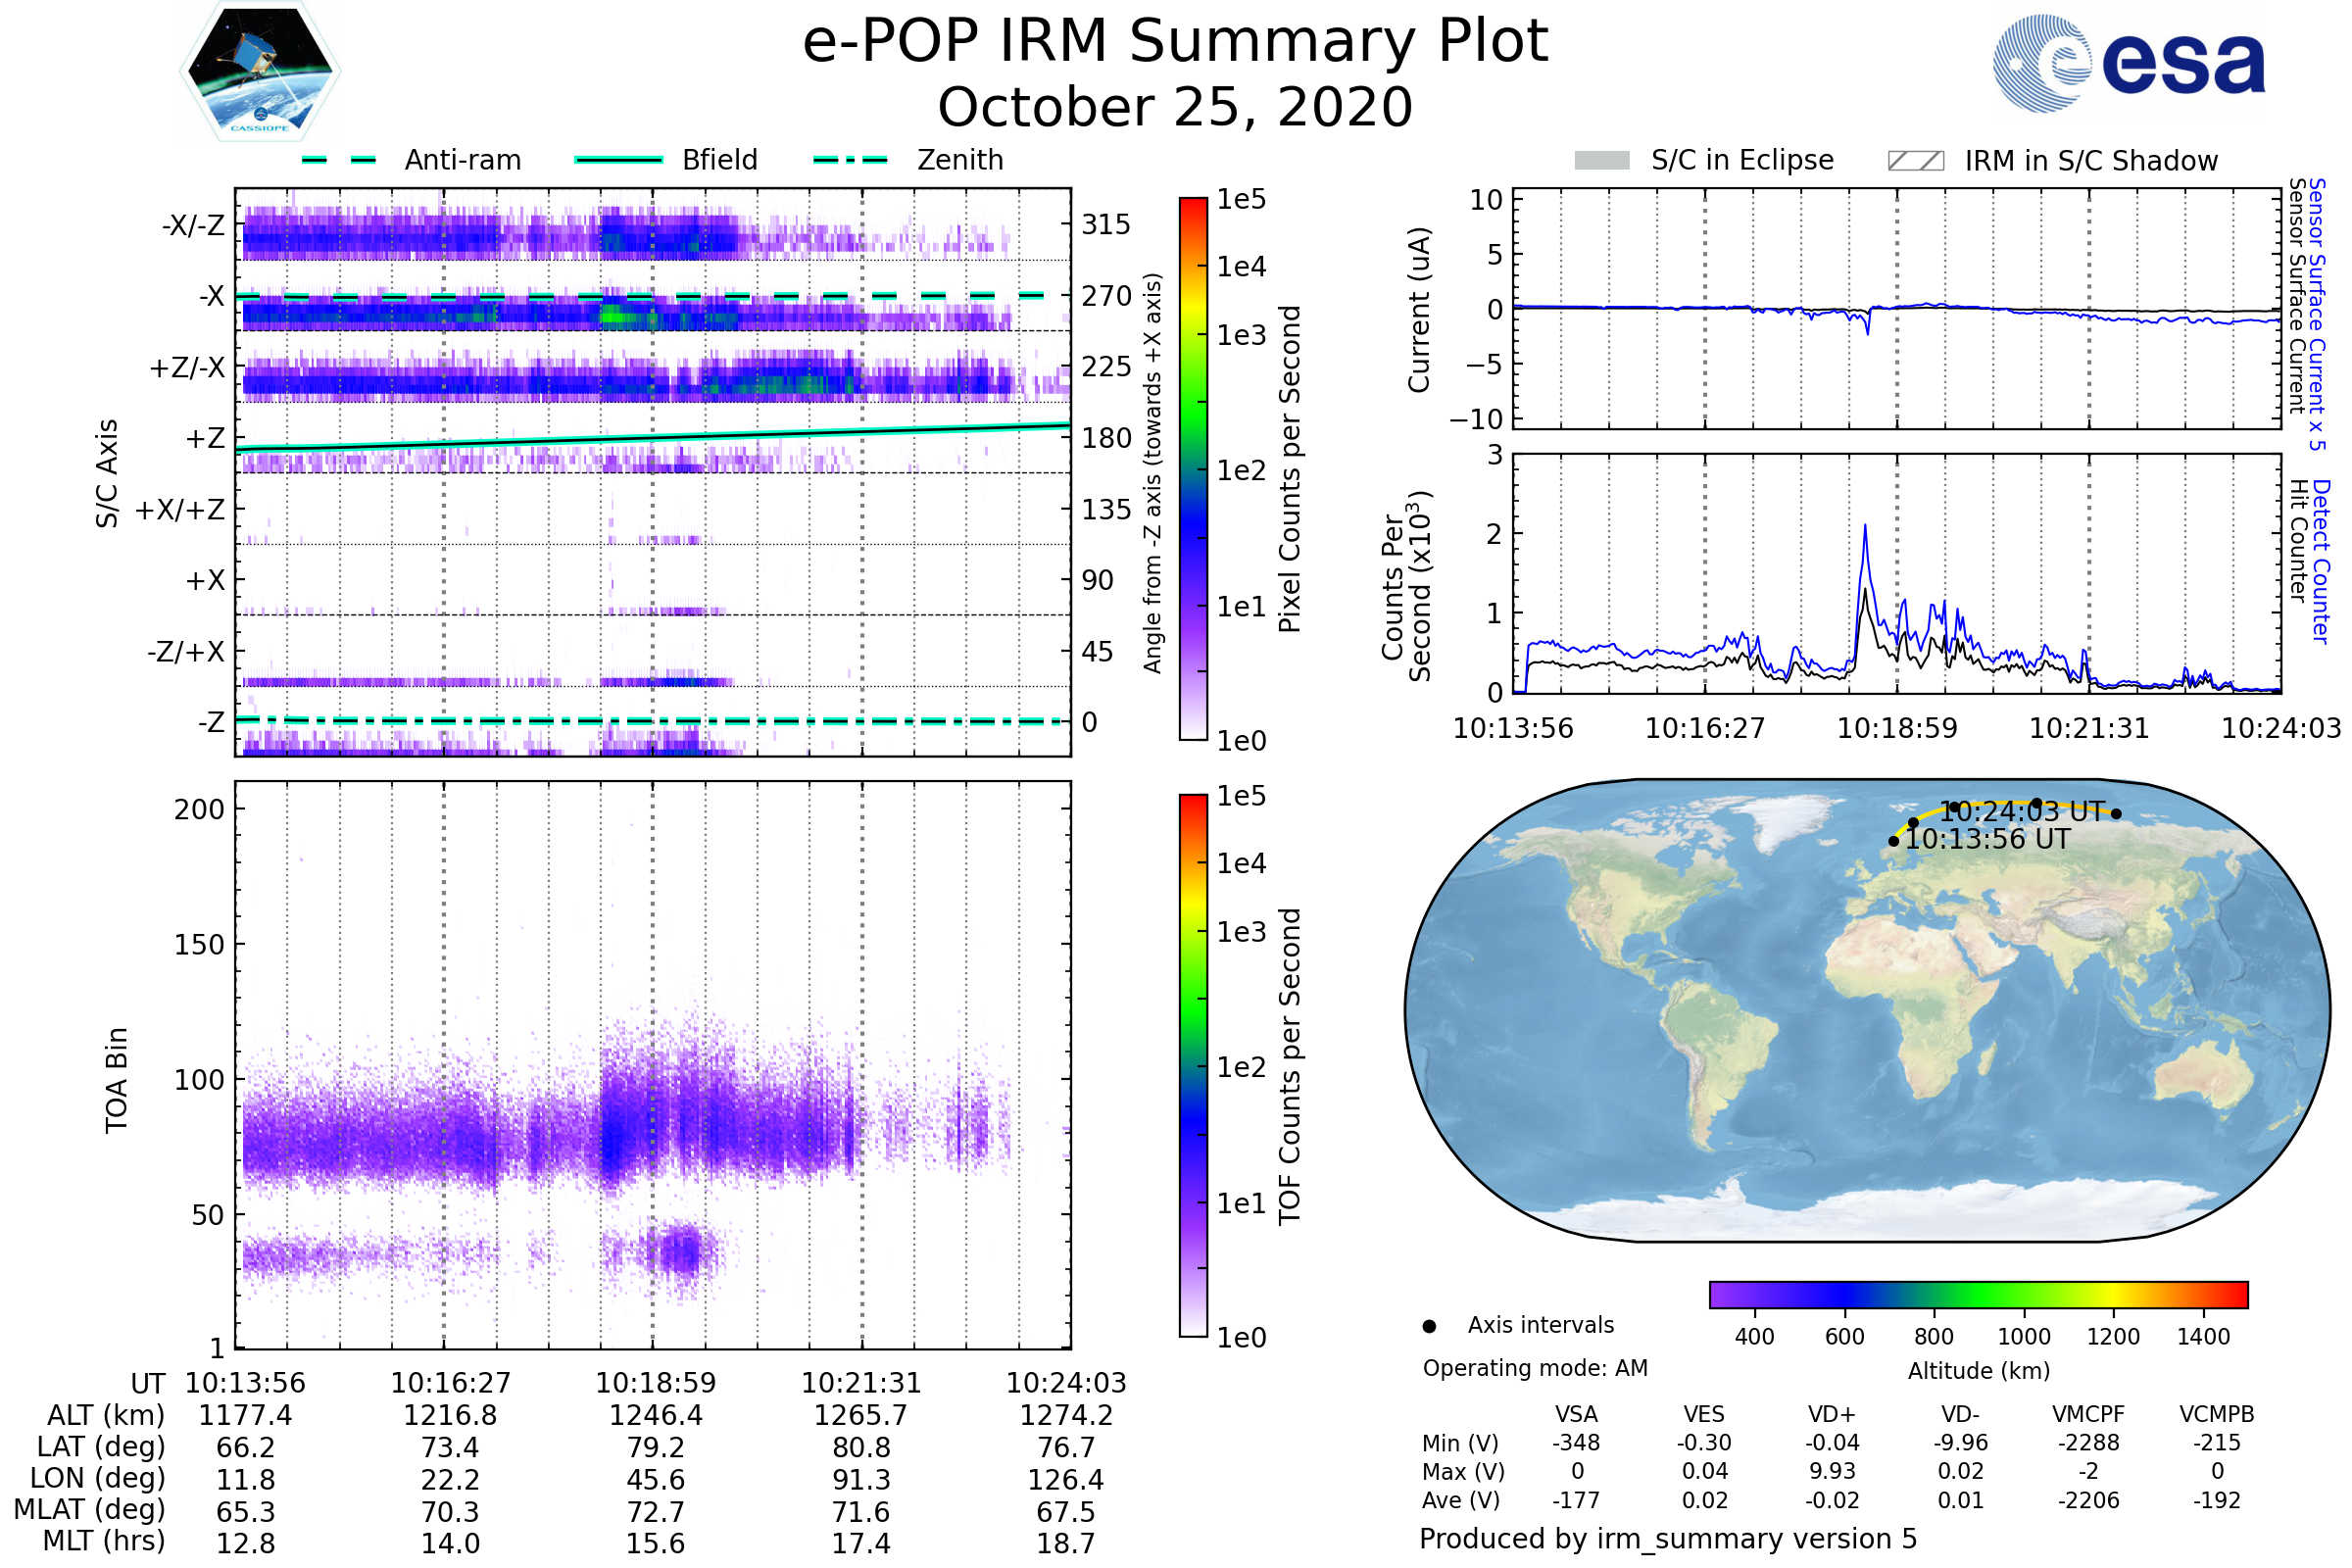Click the dense blob near TOA Bin 35

tap(684, 1251)
